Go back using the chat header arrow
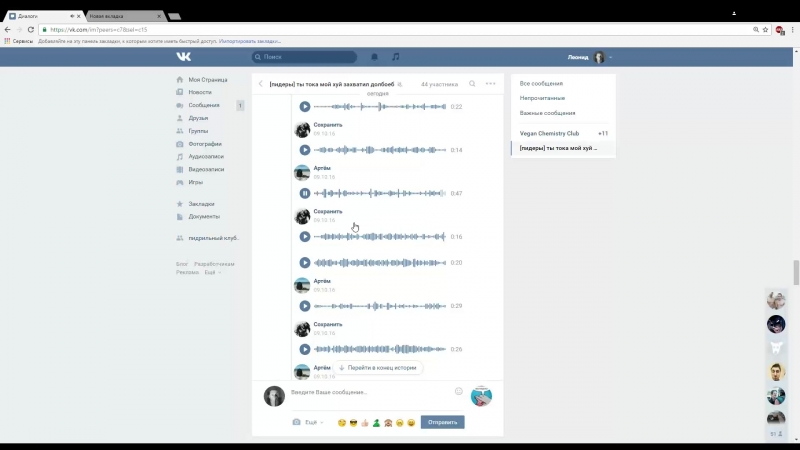This screenshot has height=450, width=800. (261, 84)
